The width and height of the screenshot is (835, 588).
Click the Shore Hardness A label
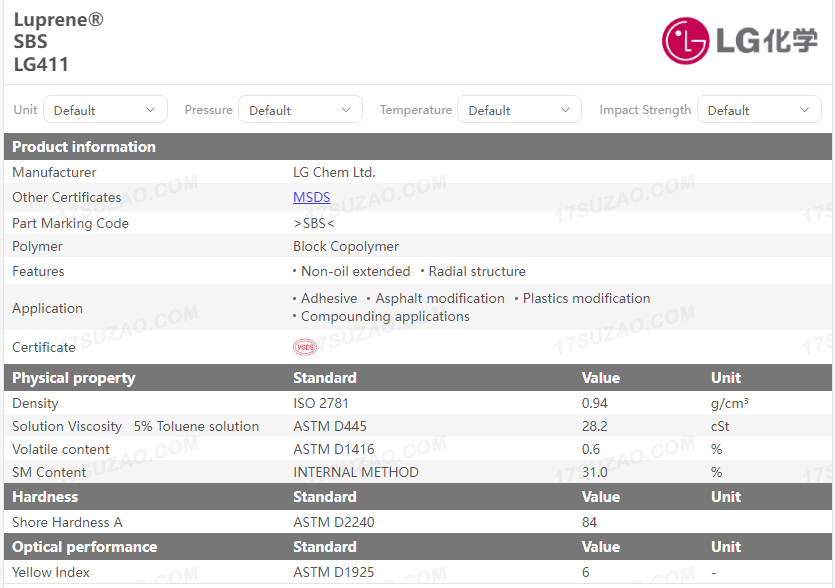coord(67,522)
